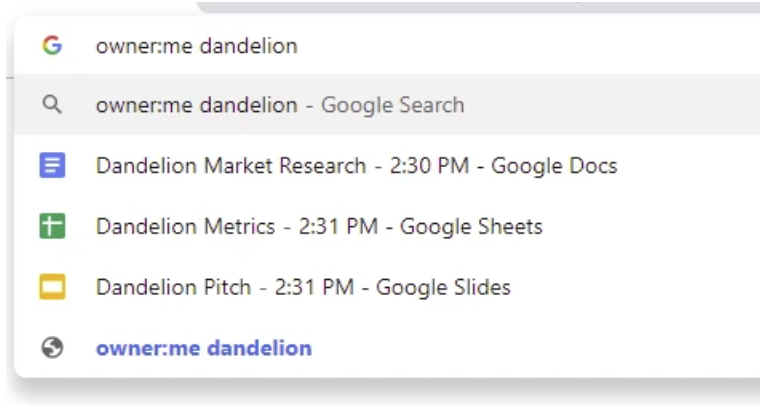This screenshot has height=412, width=760.
Task: Click the globe icon in last suggestion
Action: [x=52, y=348]
